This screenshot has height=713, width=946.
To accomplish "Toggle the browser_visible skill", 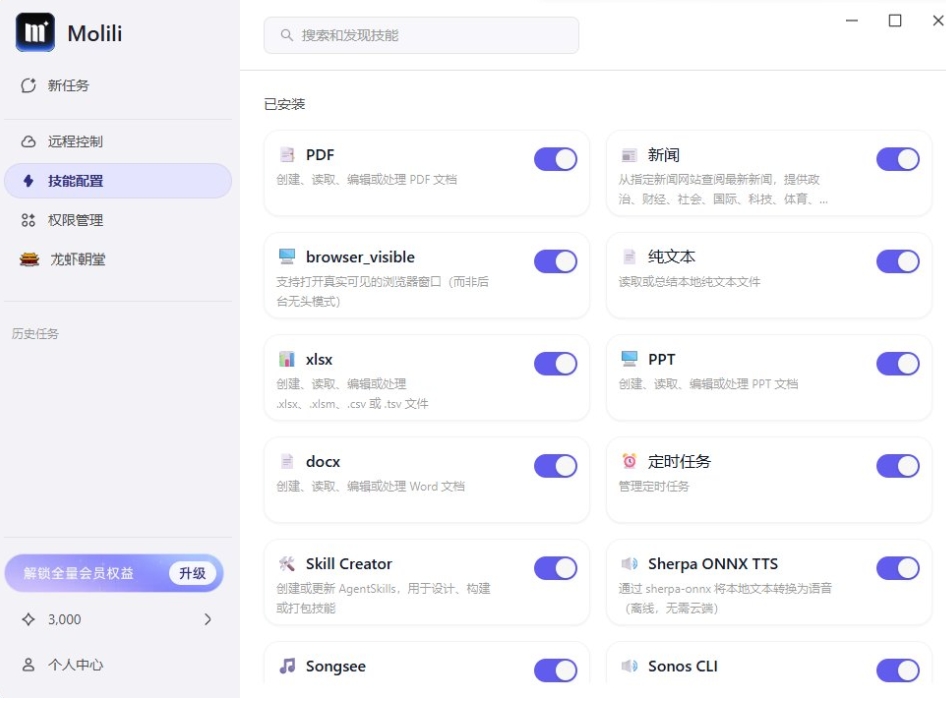I will pos(556,262).
